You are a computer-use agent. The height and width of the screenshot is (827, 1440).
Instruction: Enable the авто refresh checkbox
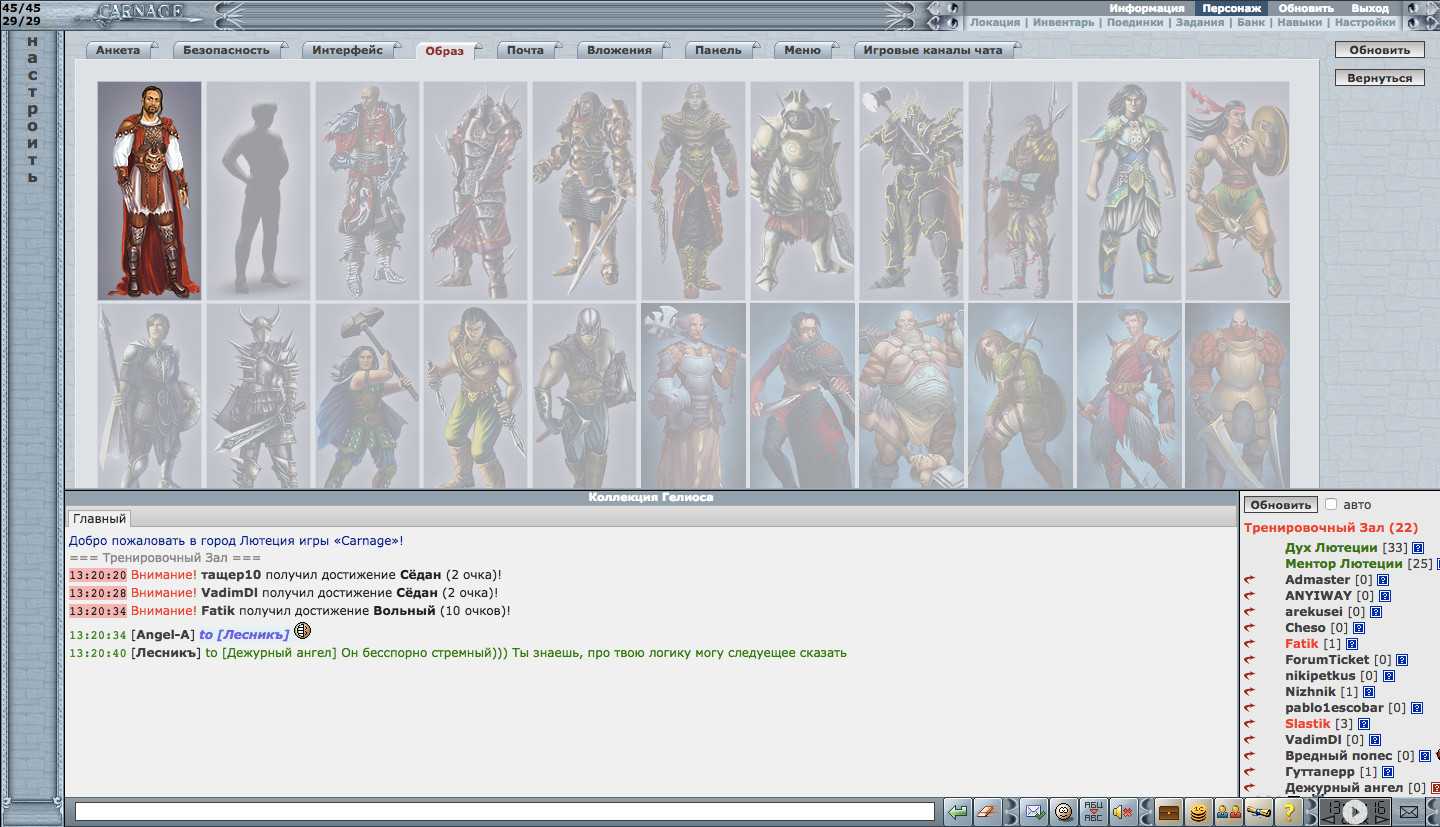point(1330,505)
